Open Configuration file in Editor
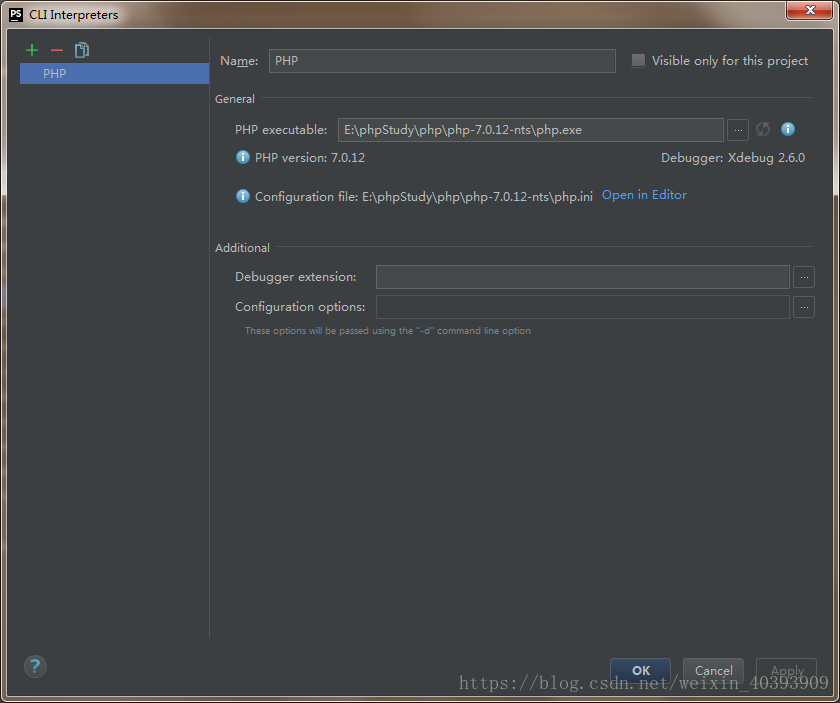The width and height of the screenshot is (840, 703). 644,194
